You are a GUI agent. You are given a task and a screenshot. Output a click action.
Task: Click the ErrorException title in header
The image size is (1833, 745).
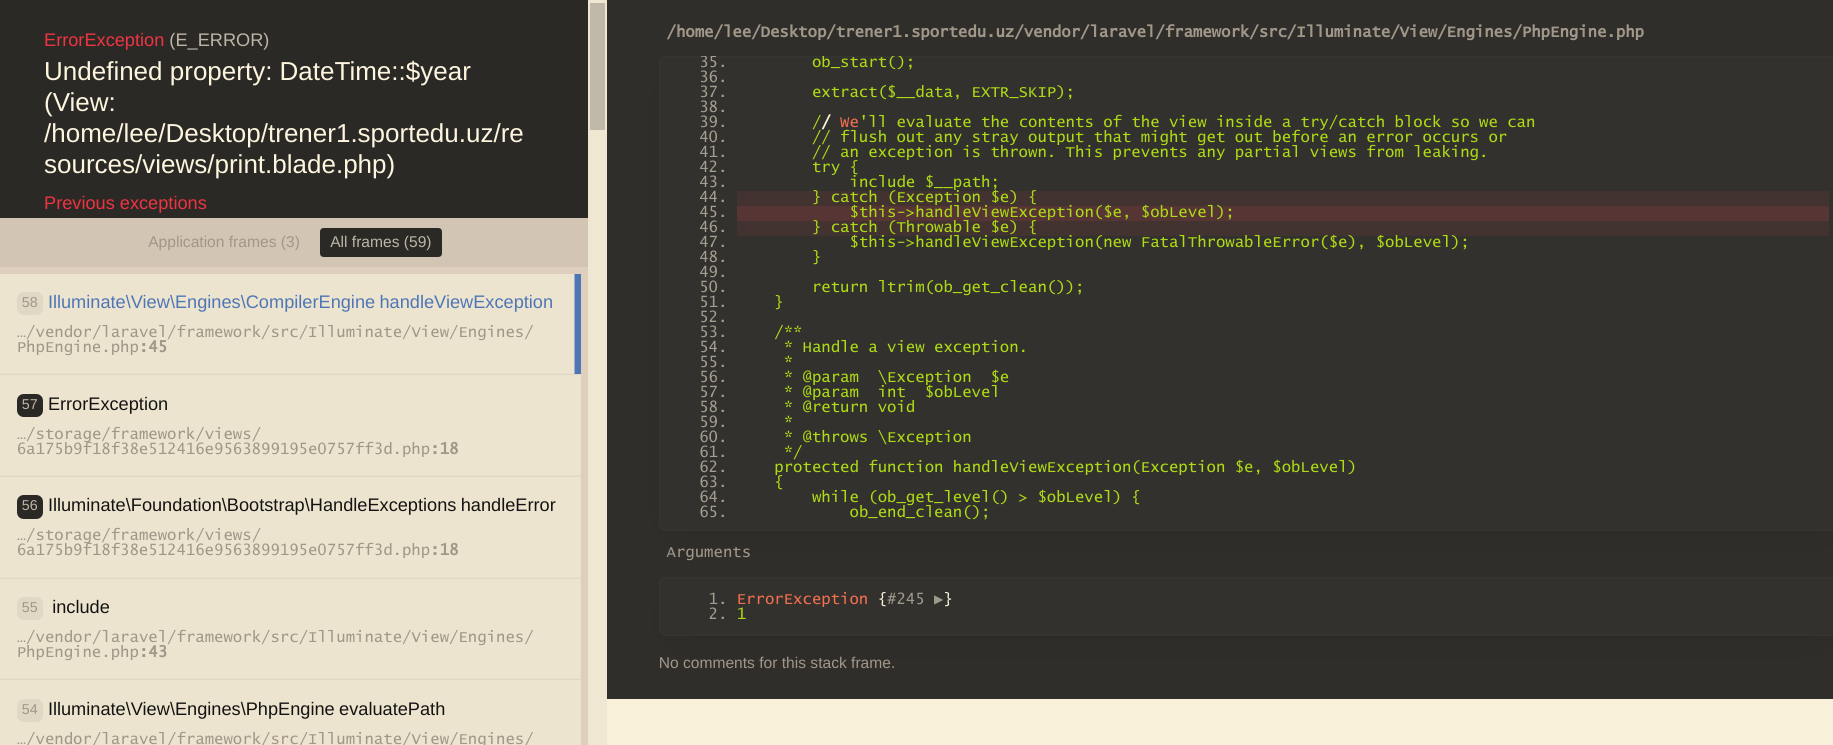104,40
